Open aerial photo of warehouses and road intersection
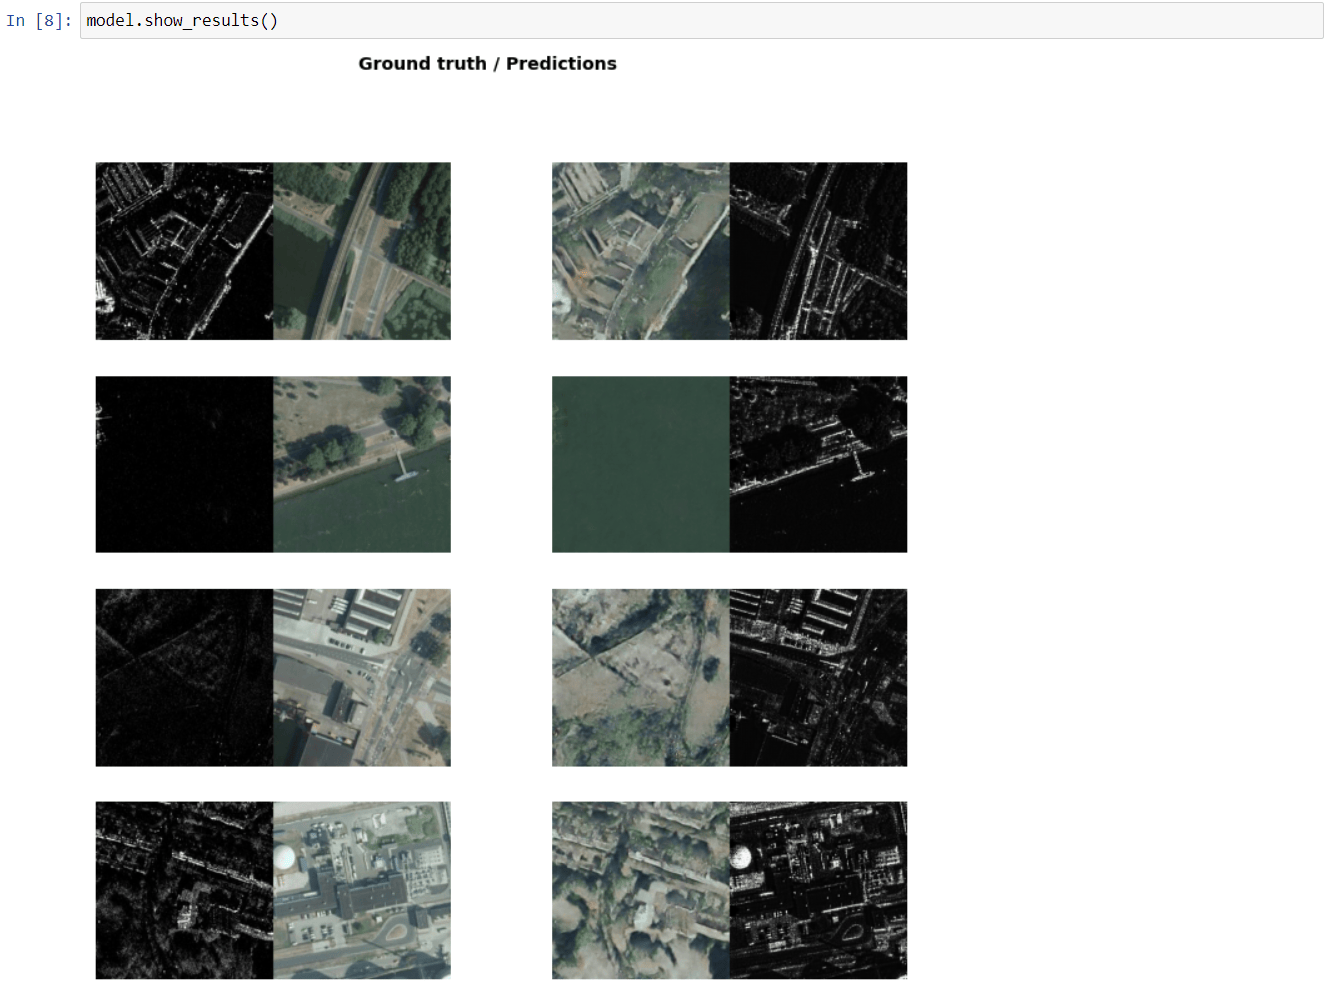The width and height of the screenshot is (1332, 992). (x=362, y=678)
